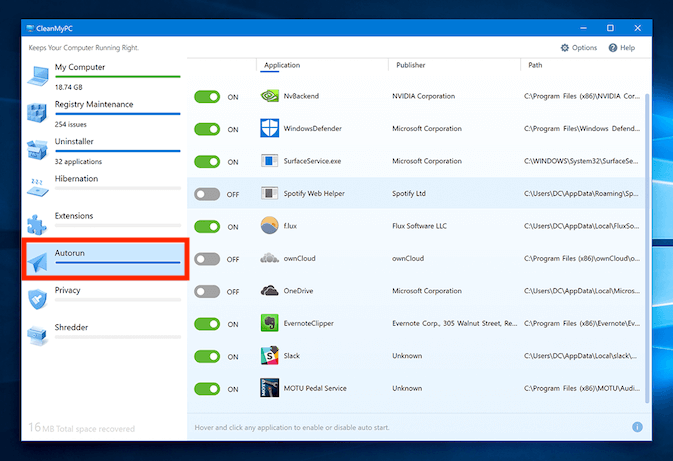Click the Help question mark icon
This screenshot has height=461, width=673.
[613, 48]
